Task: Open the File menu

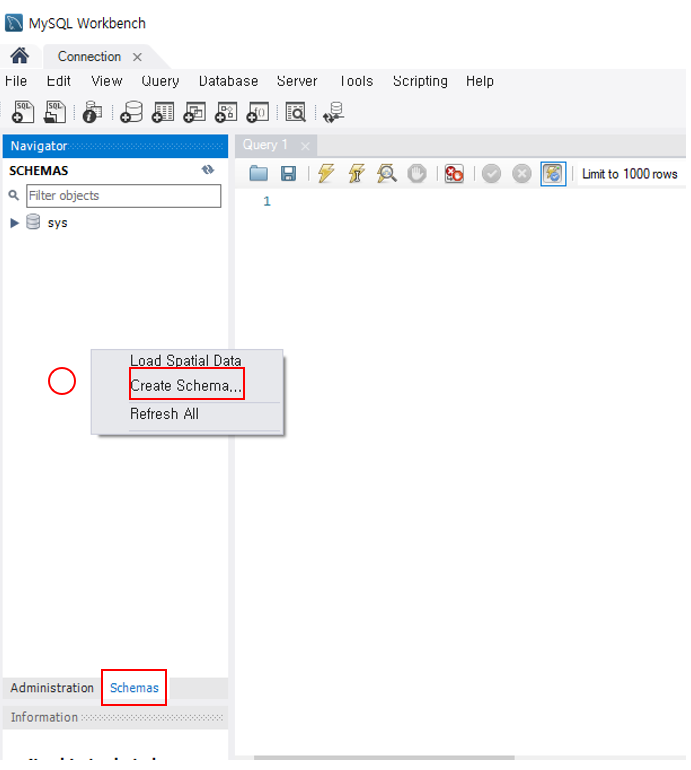Action: pos(16,81)
